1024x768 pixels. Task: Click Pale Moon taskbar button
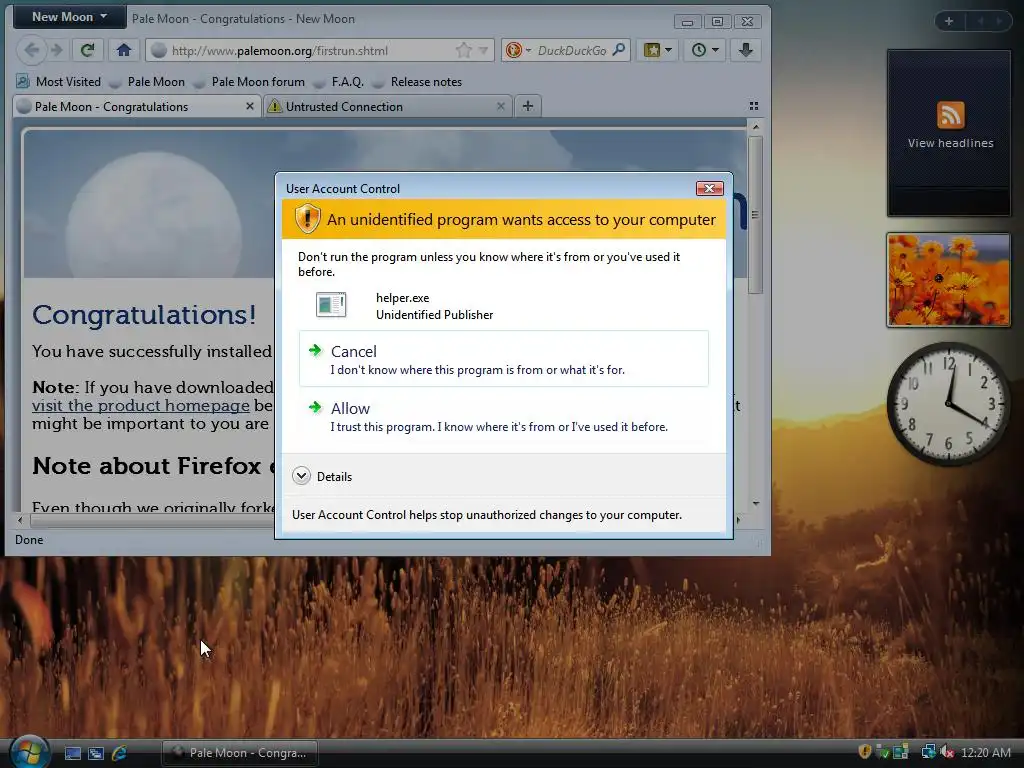point(240,753)
